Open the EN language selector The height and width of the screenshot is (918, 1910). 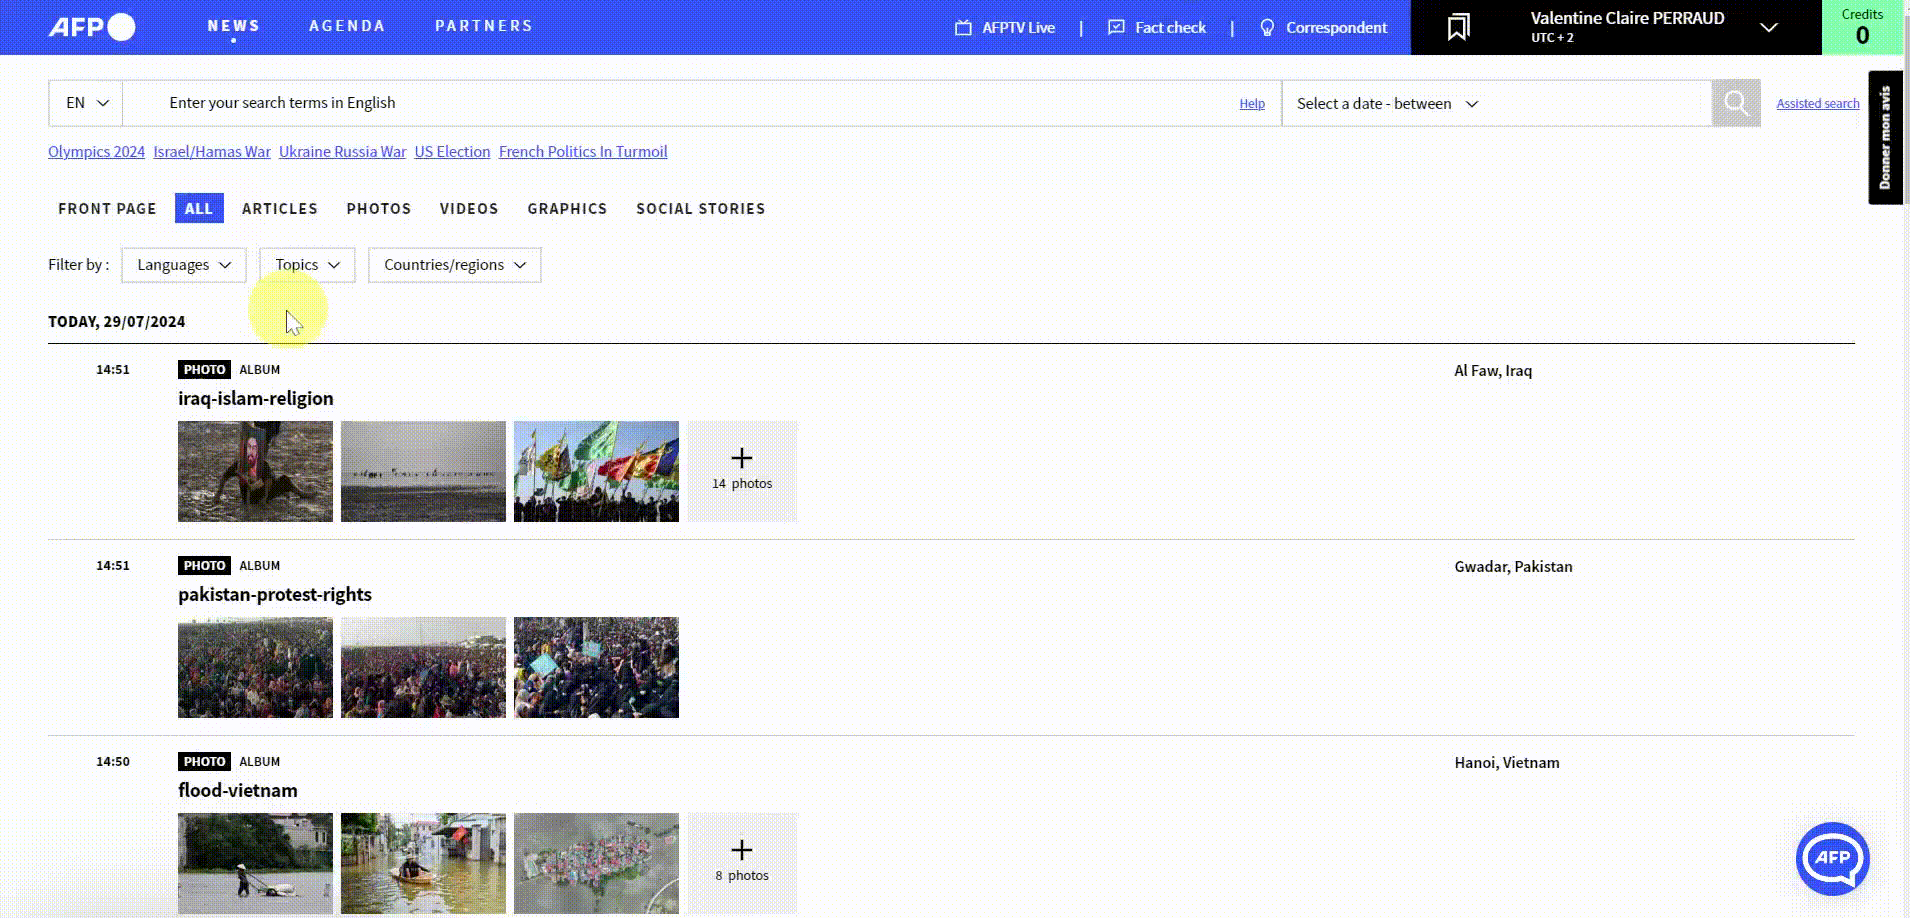point(86,103)
